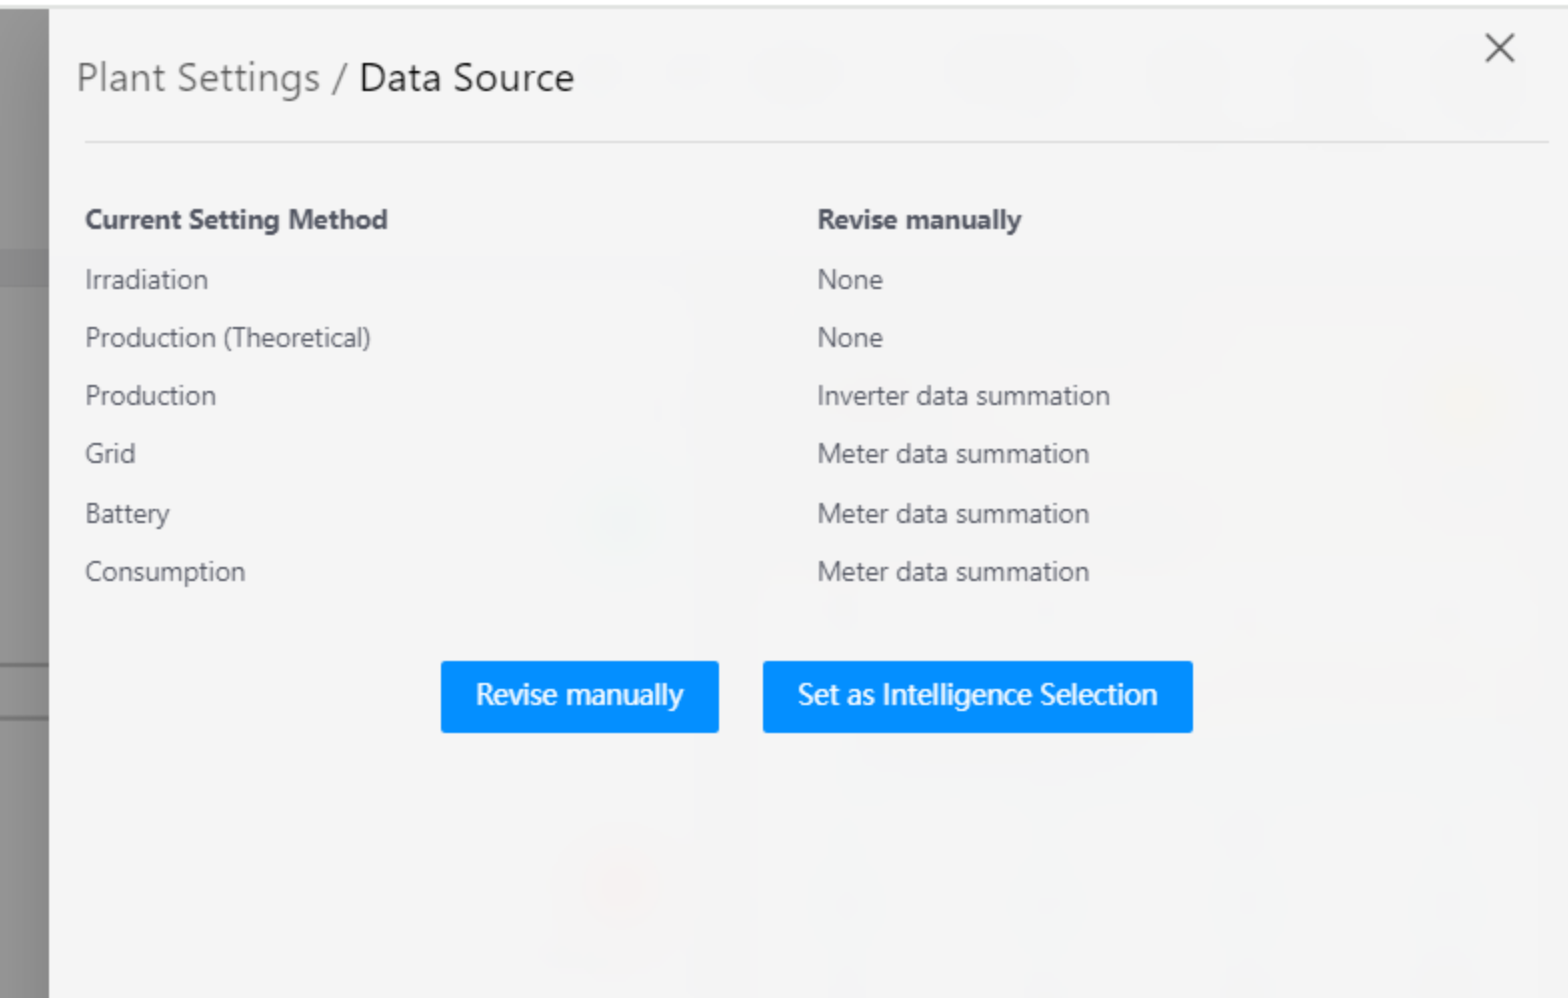Select the Consumption data source row
The width and height of the screenshot is (1568, 998).
click(x=165, y=571)
